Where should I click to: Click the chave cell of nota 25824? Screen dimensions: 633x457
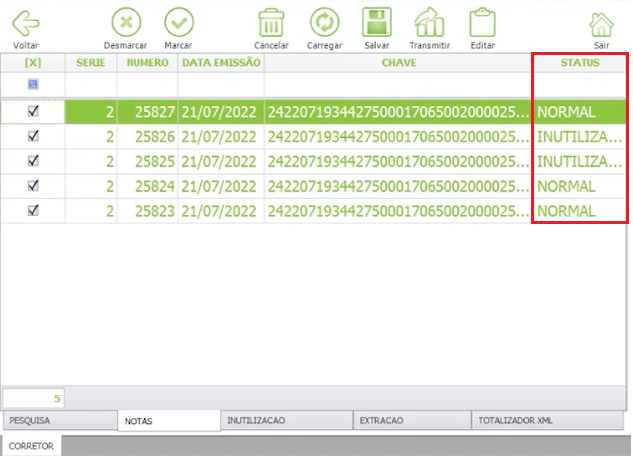pos(398,186)
